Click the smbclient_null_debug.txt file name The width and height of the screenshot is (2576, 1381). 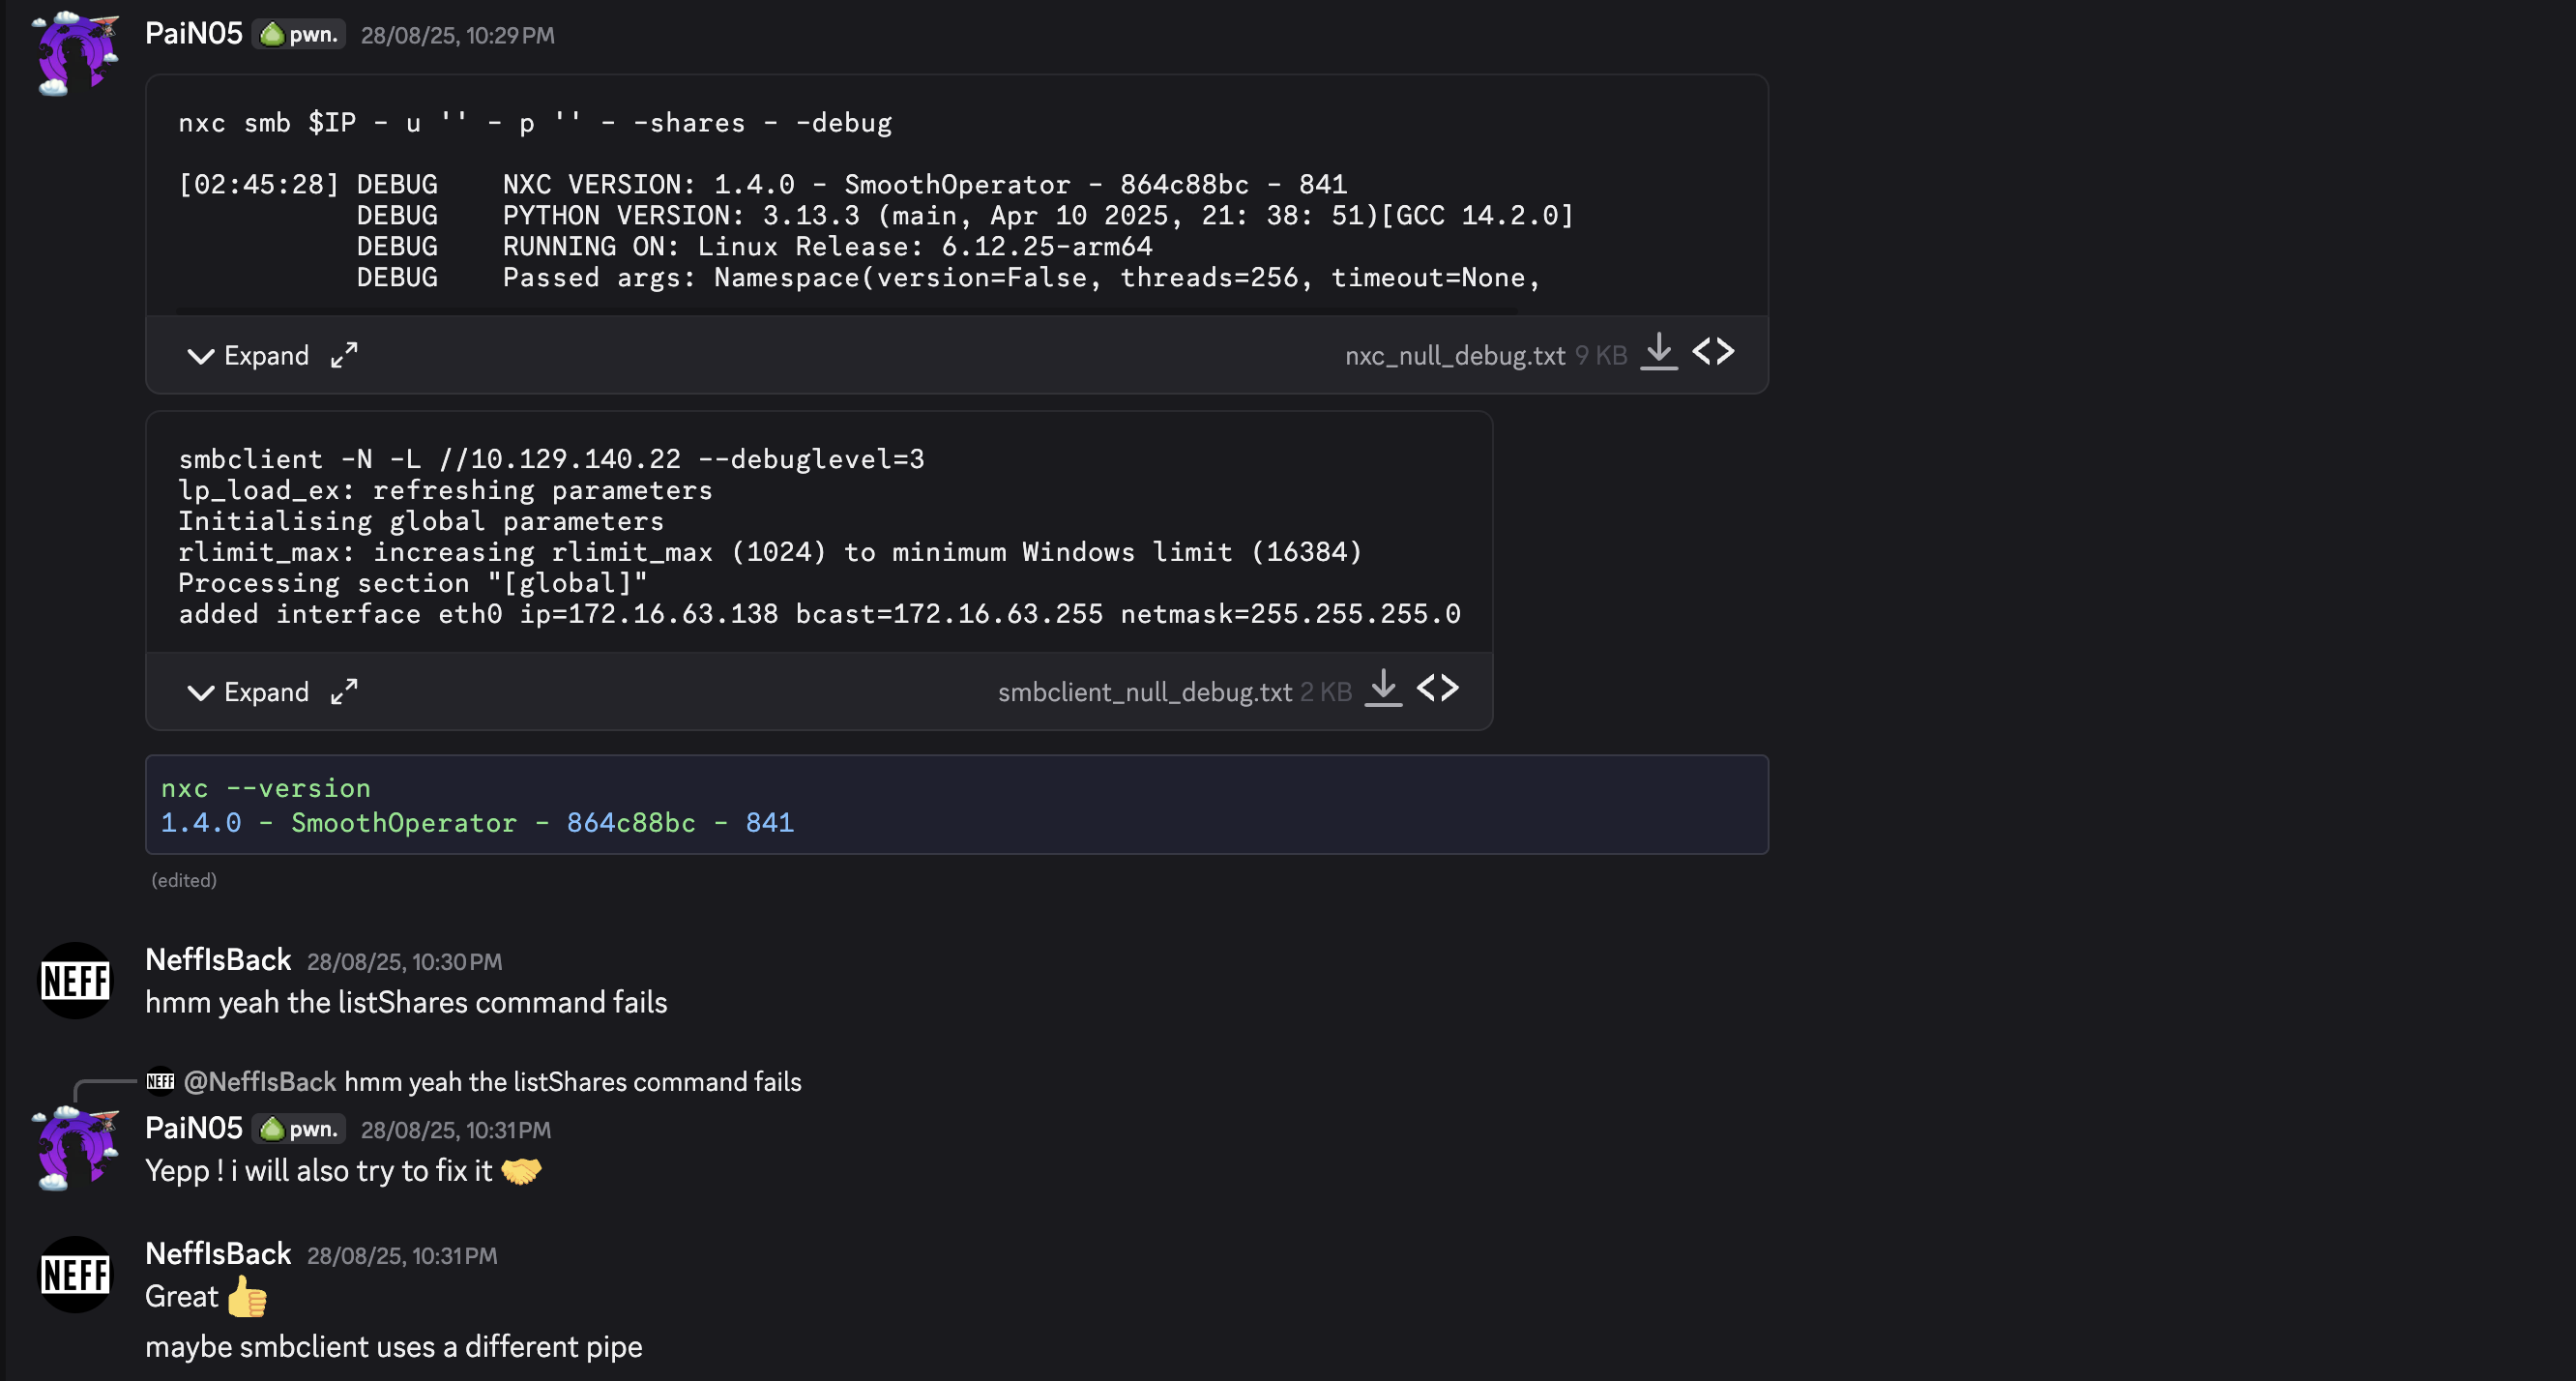[x=1144, y=692]
